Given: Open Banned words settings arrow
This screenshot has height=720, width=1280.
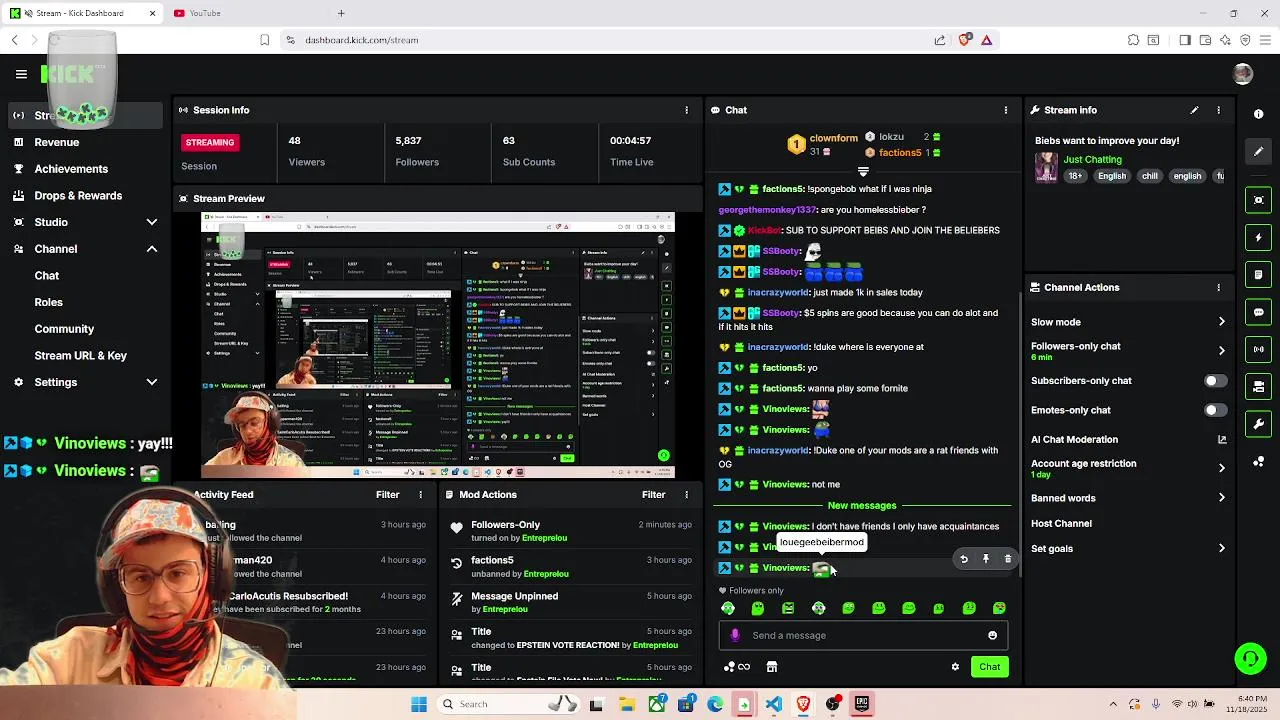Looking at the screenshot, I should [x=1221, y=498].
